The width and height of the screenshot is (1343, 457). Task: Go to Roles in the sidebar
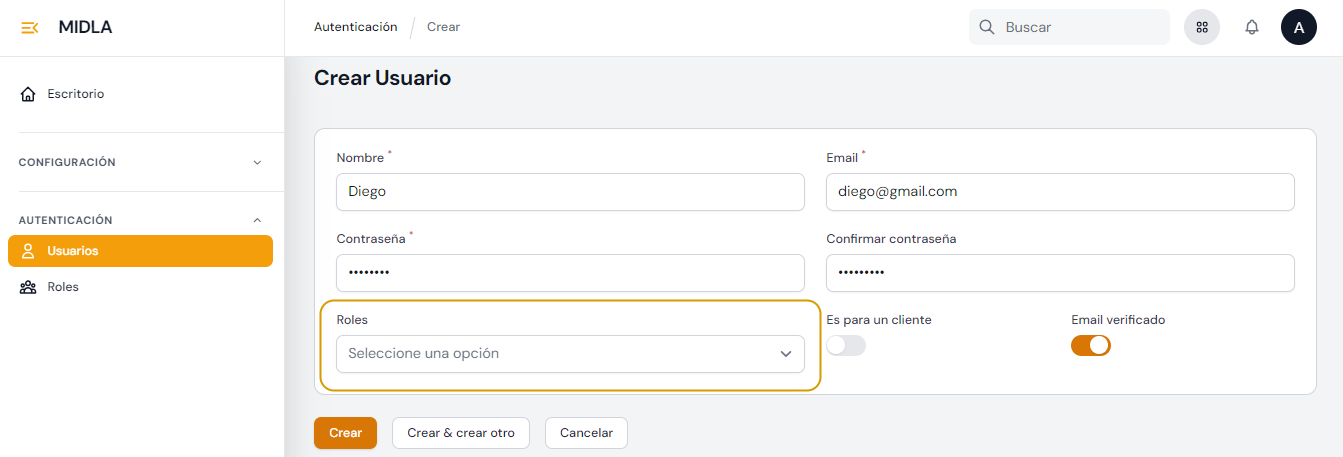coord(63,287)
